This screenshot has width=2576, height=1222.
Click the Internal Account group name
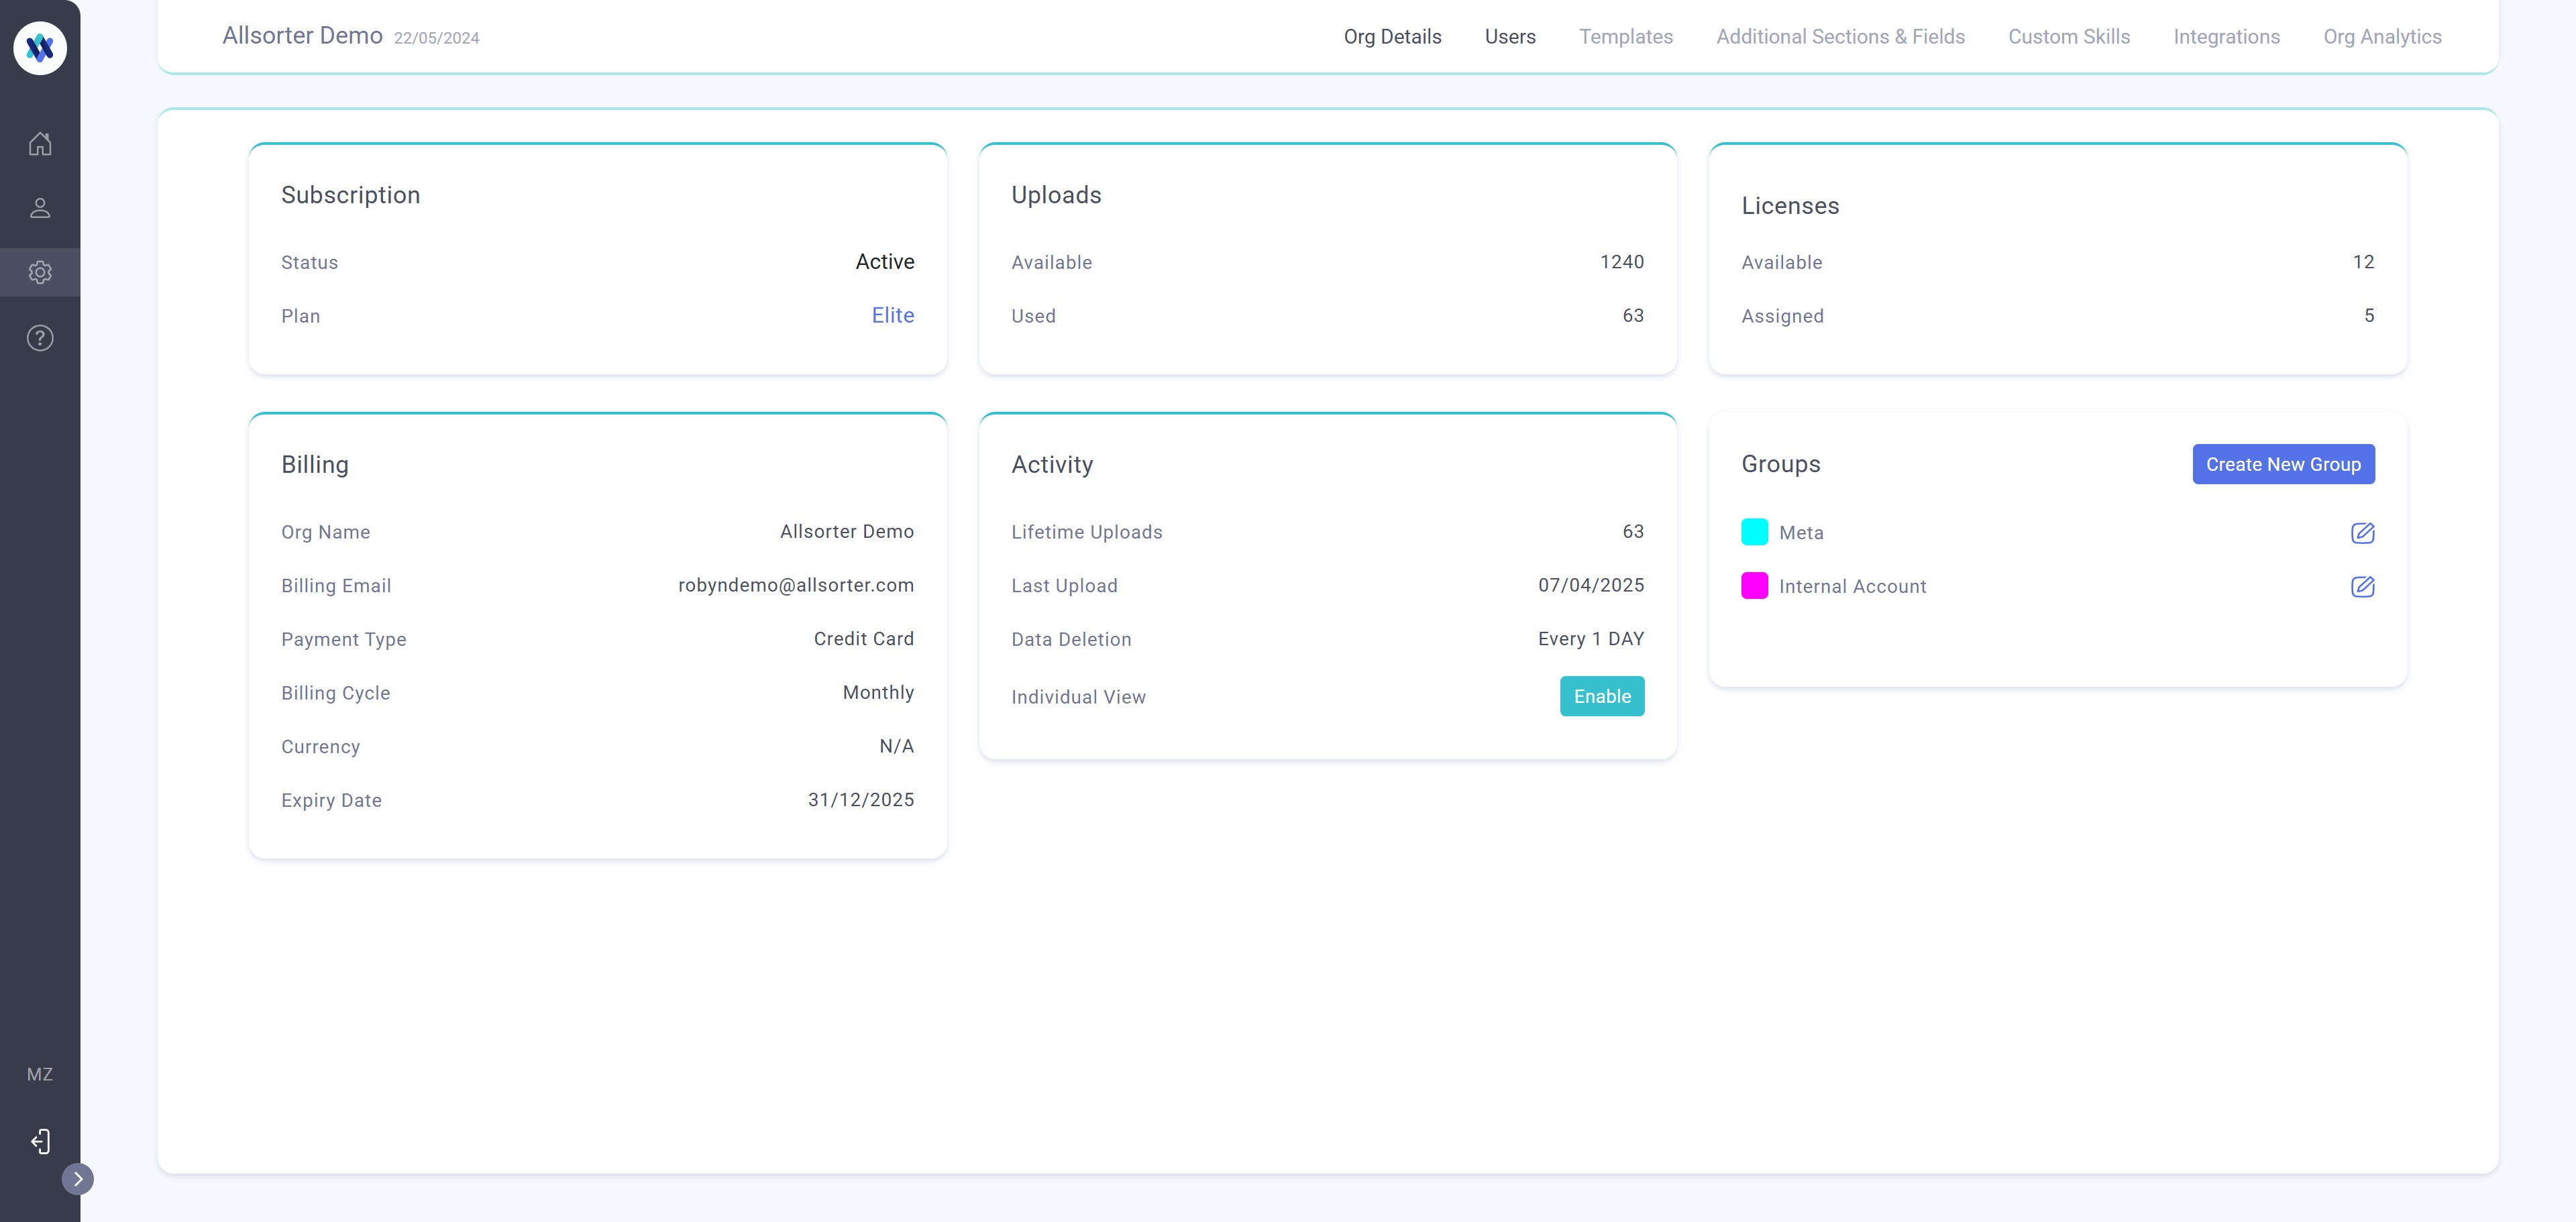(x=1852, y=586)
